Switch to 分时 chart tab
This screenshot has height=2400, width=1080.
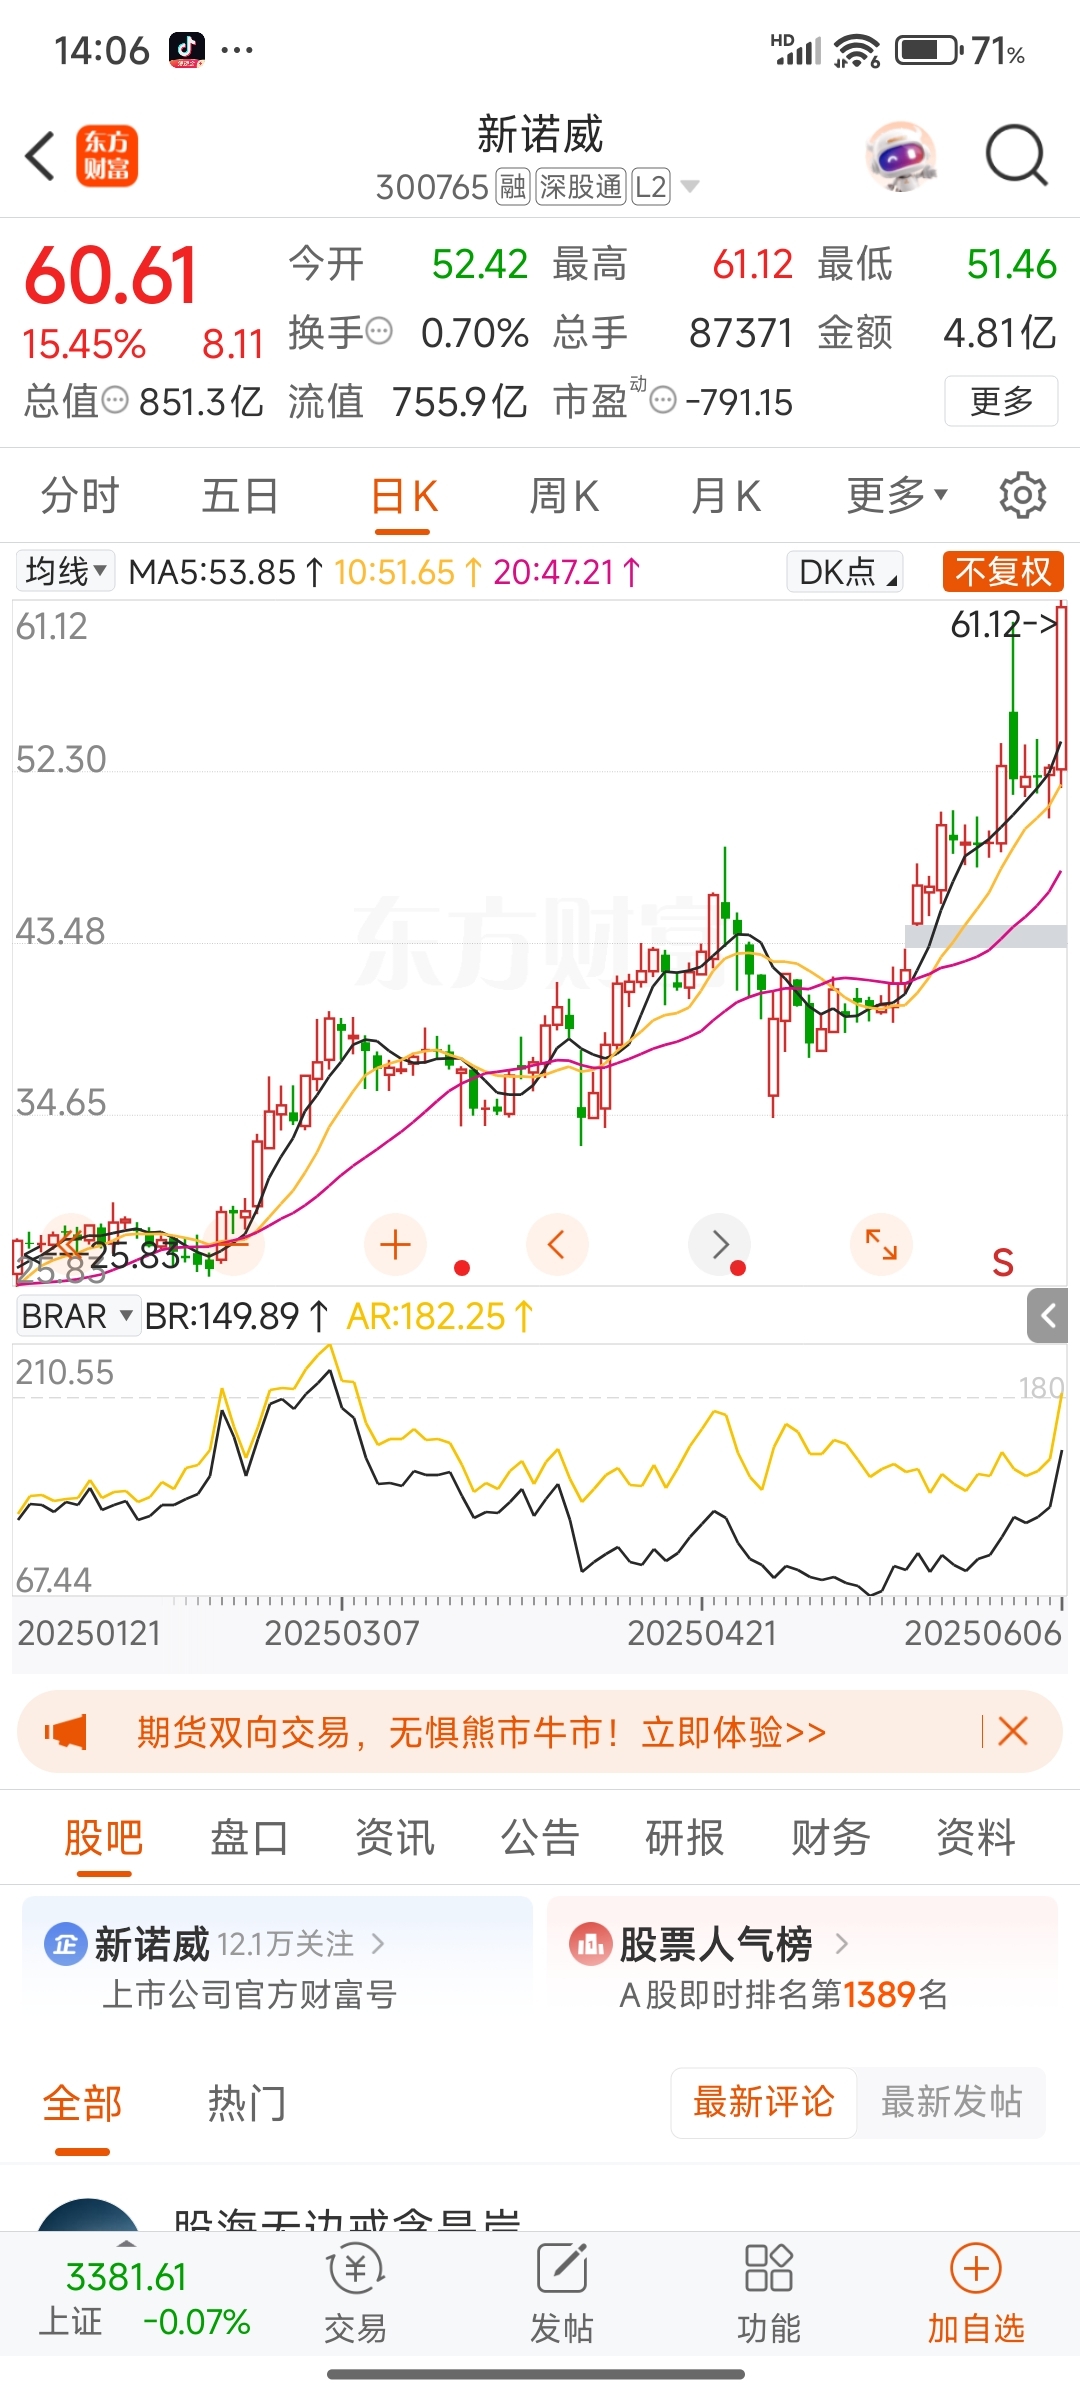[x=80, y=496]
